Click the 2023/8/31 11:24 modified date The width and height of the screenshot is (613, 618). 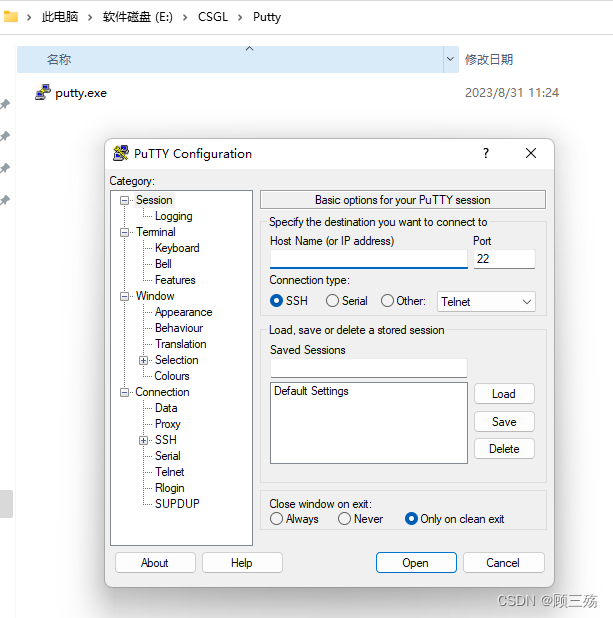(512, 93)
